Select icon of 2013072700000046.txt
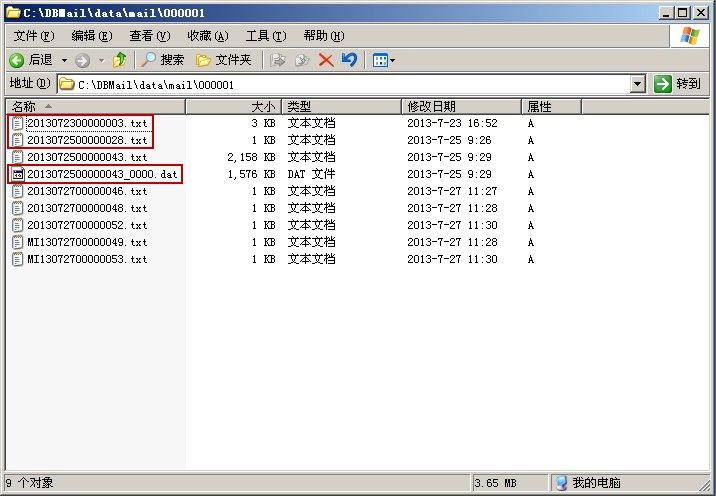Screen dimensions: 716x496 tap(17, 191)
